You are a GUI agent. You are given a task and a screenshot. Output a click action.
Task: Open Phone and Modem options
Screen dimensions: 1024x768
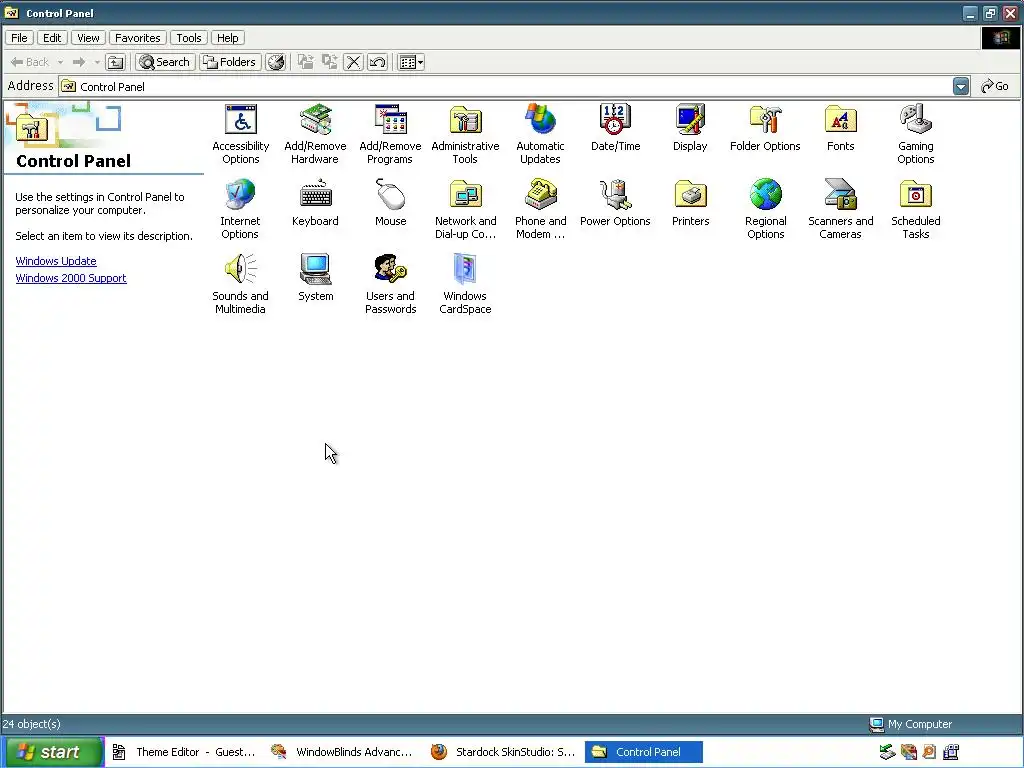point(540,209)
